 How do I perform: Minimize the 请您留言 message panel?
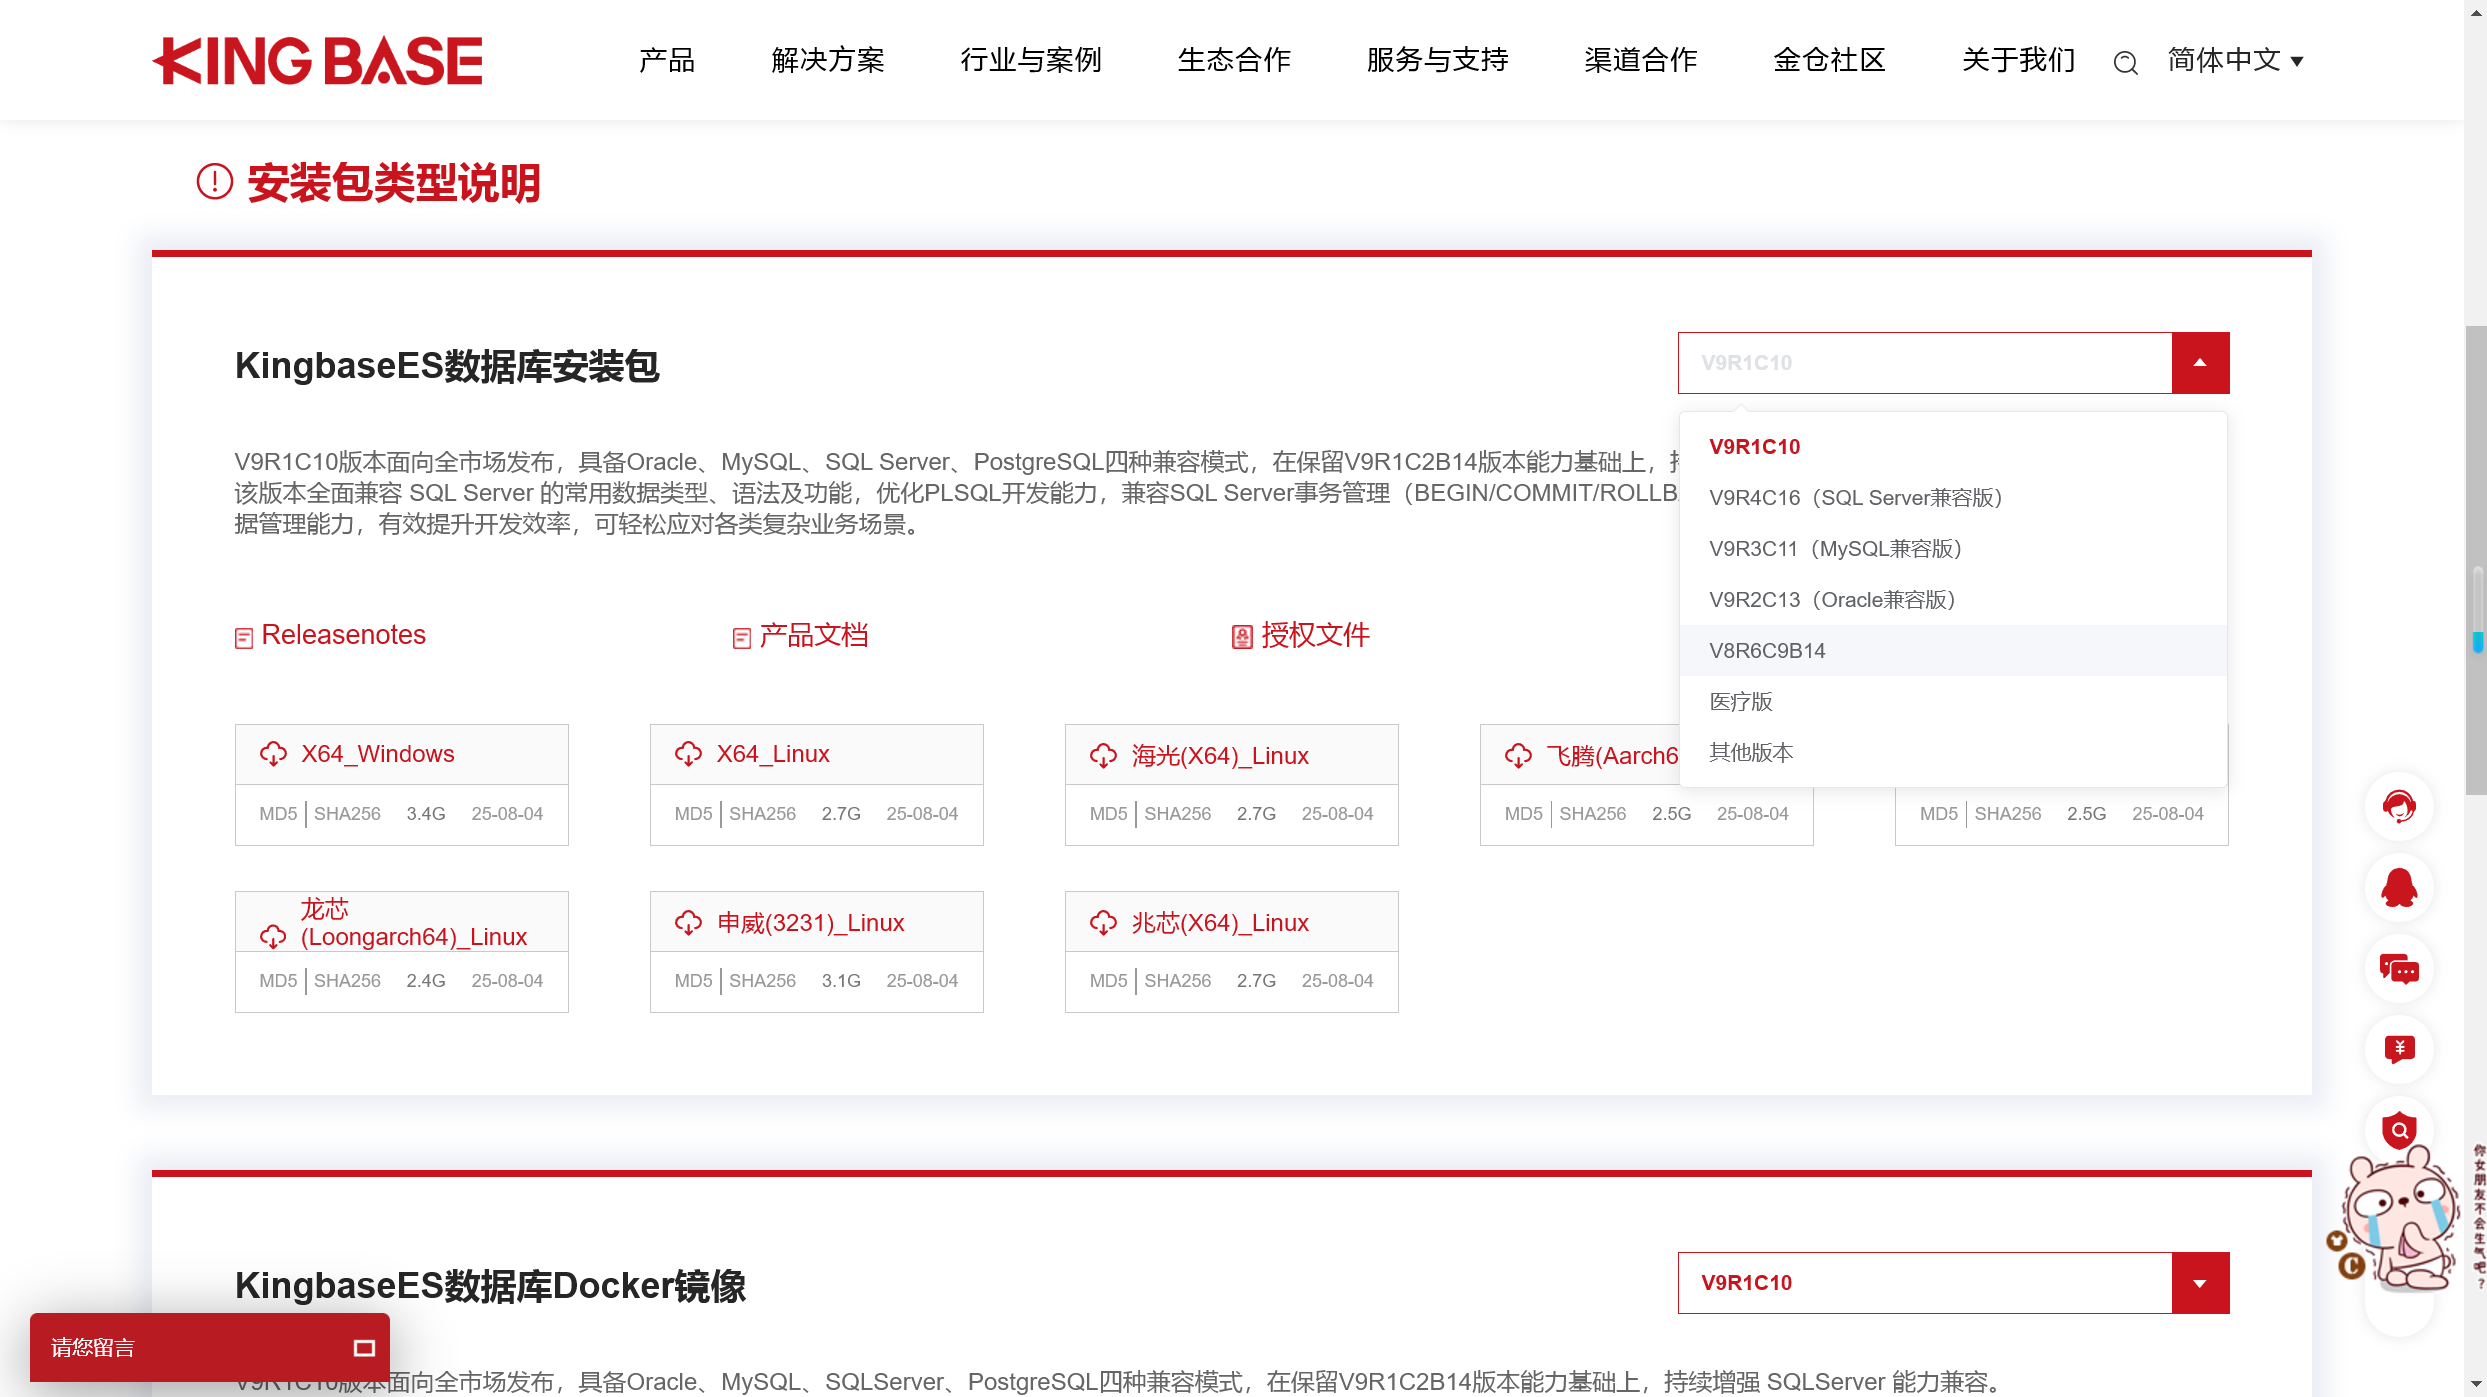pos(364,1347)
